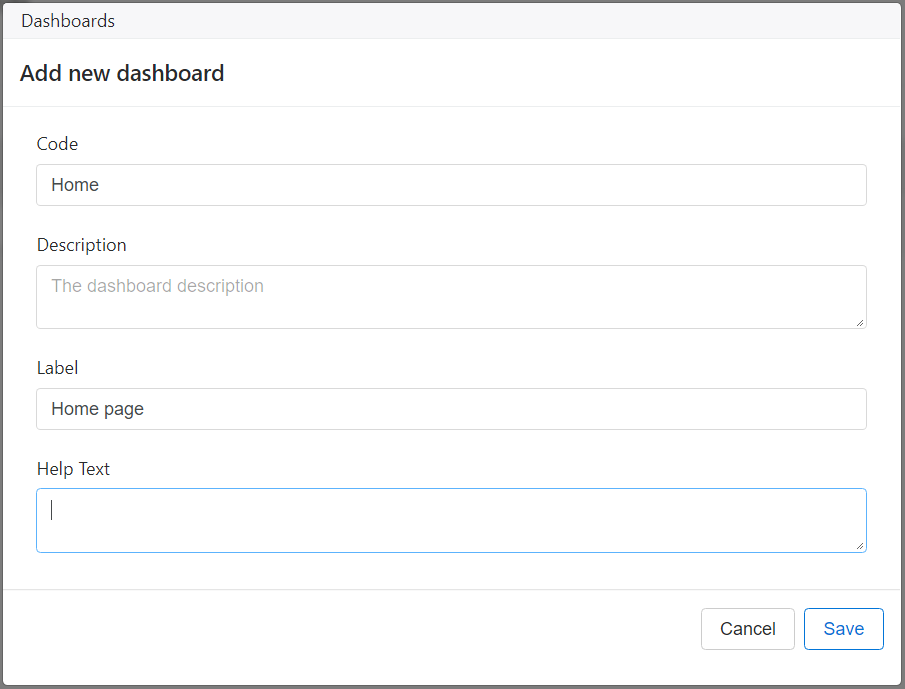Select the Home page text in Label field

pos(97,409)
